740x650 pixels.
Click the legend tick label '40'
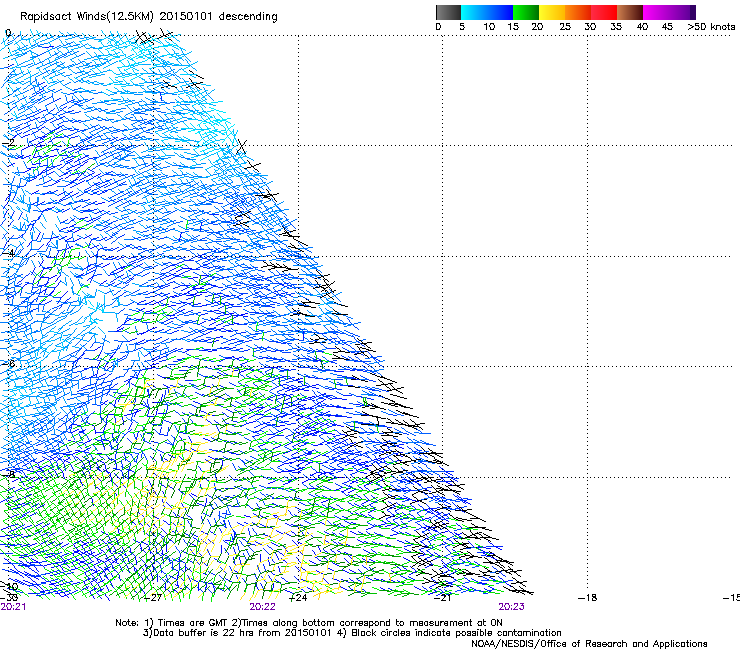click(642, 27)
